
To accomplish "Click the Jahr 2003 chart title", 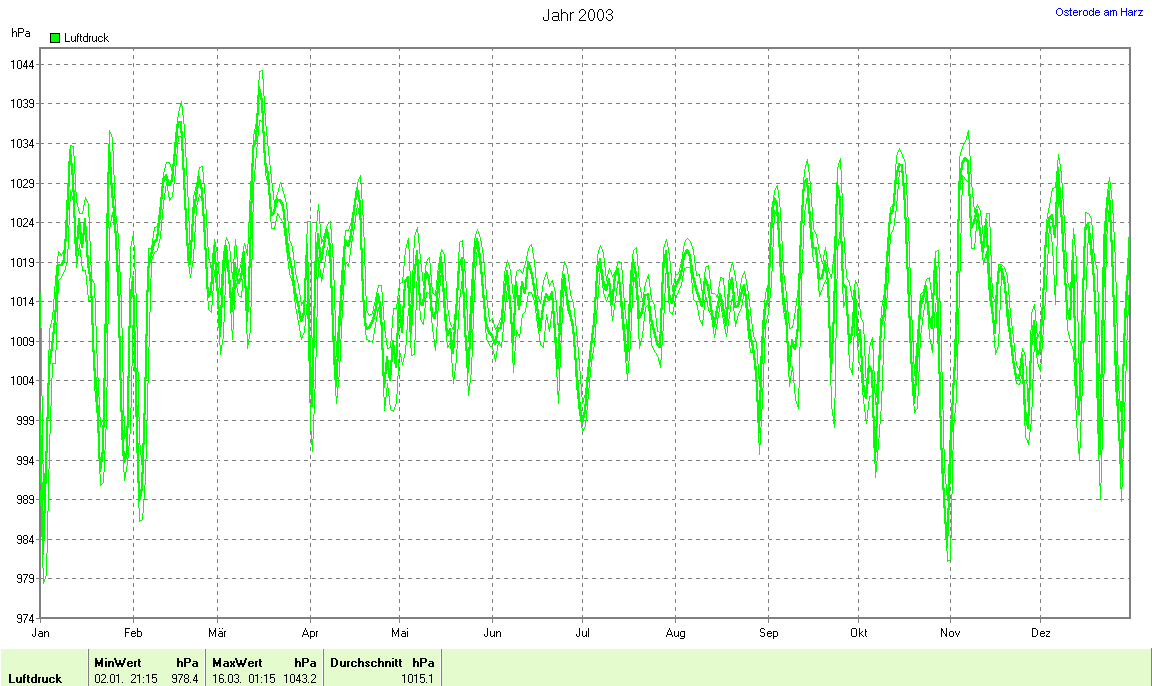I will point(577,15).
